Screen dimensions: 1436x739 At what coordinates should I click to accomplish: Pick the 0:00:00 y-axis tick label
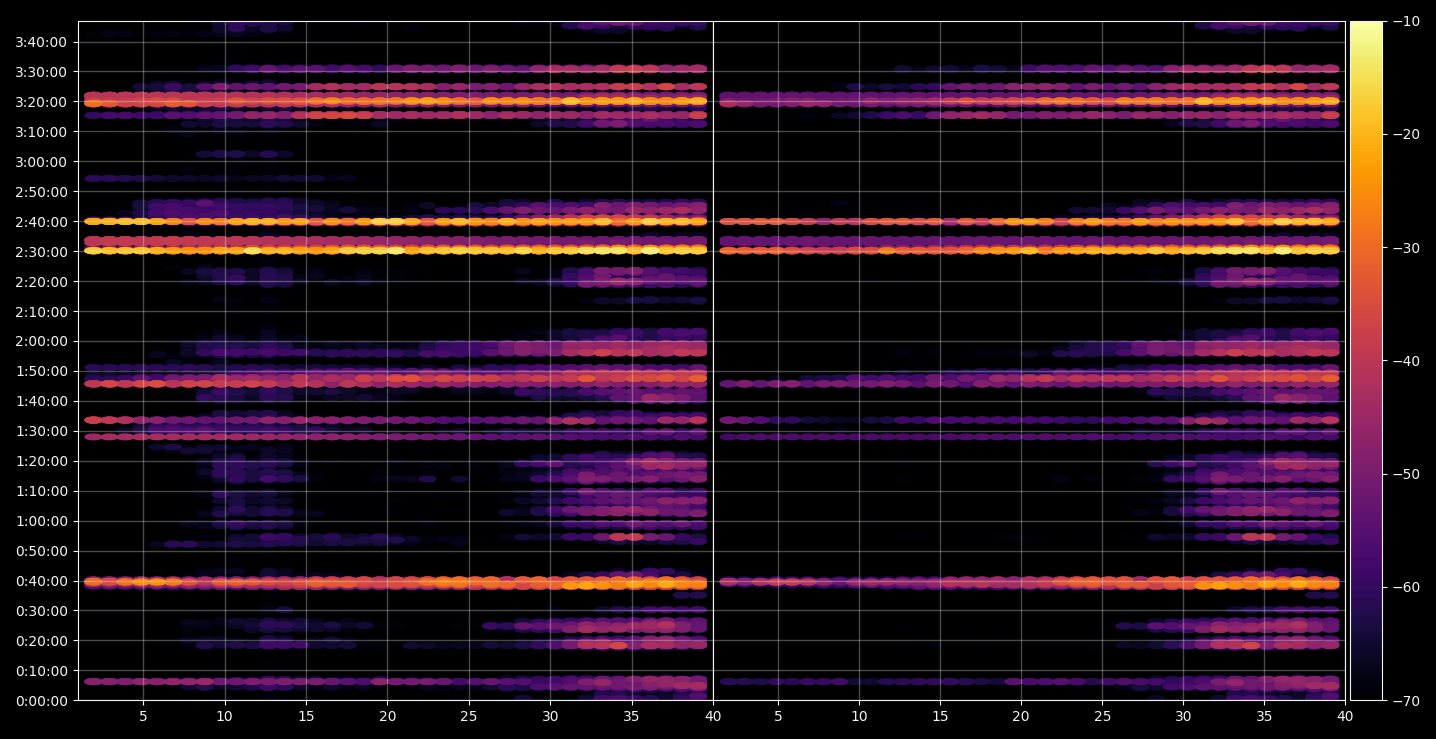tap(41, 700)
